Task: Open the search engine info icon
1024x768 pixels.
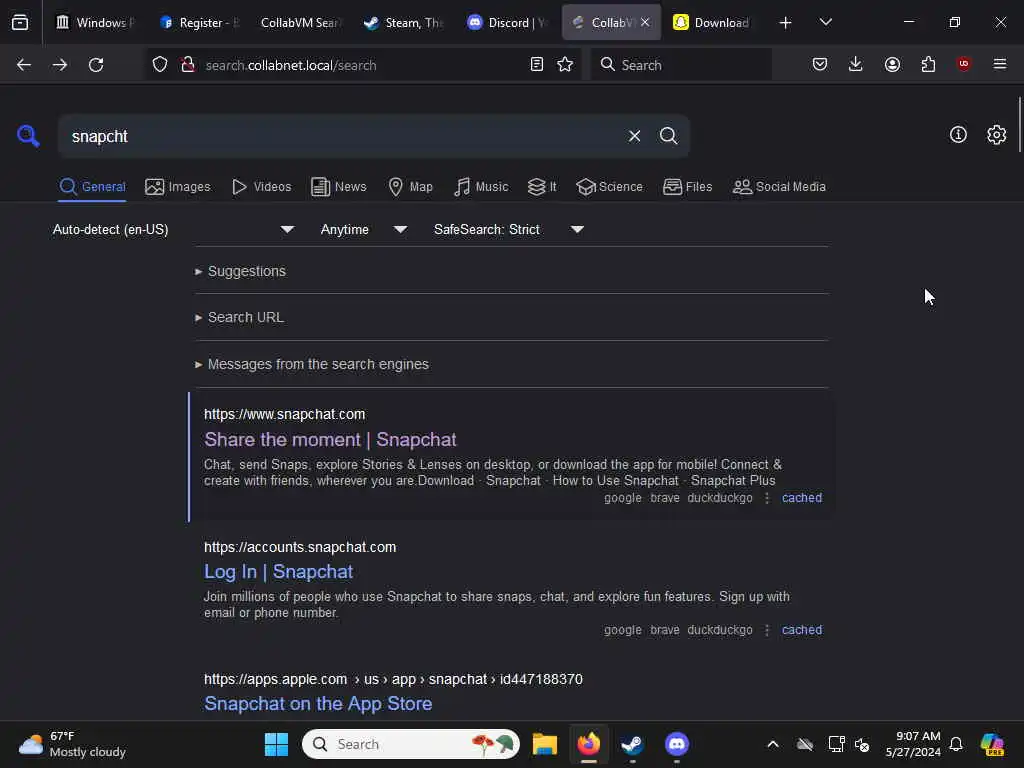Action: coord(958,135)
